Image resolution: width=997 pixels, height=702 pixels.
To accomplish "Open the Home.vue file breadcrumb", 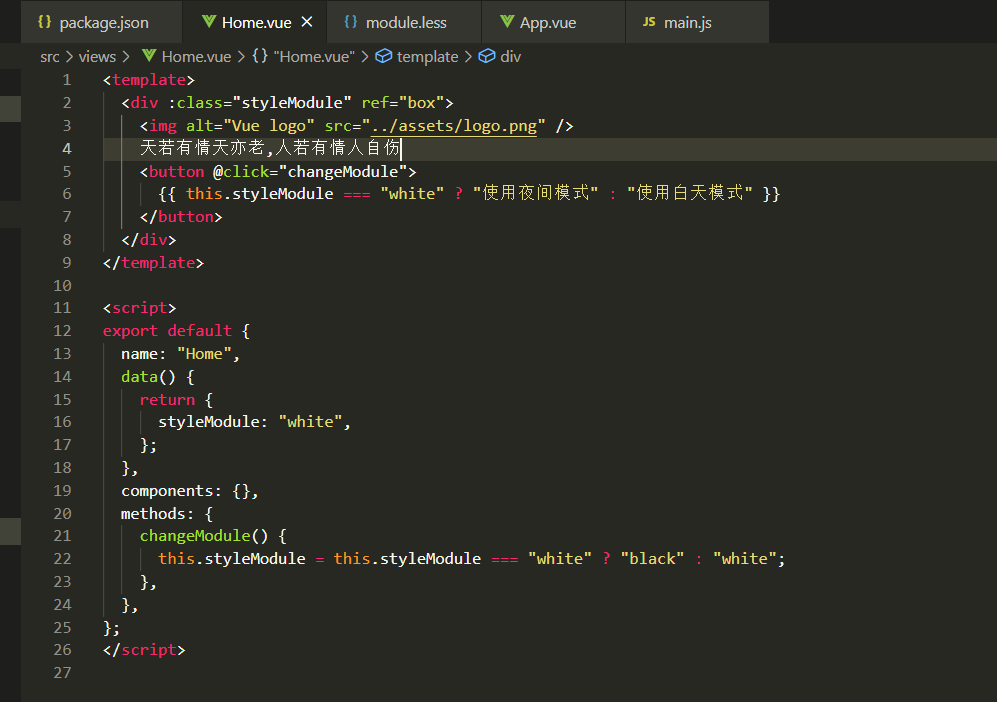I will pos(196,57).
